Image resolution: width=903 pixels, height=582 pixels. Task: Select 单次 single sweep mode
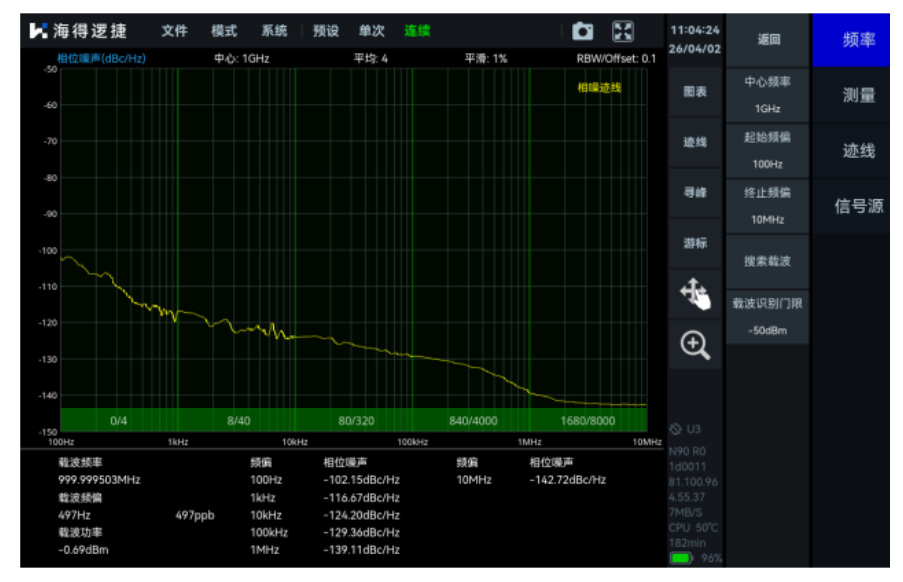coord(372,31)
